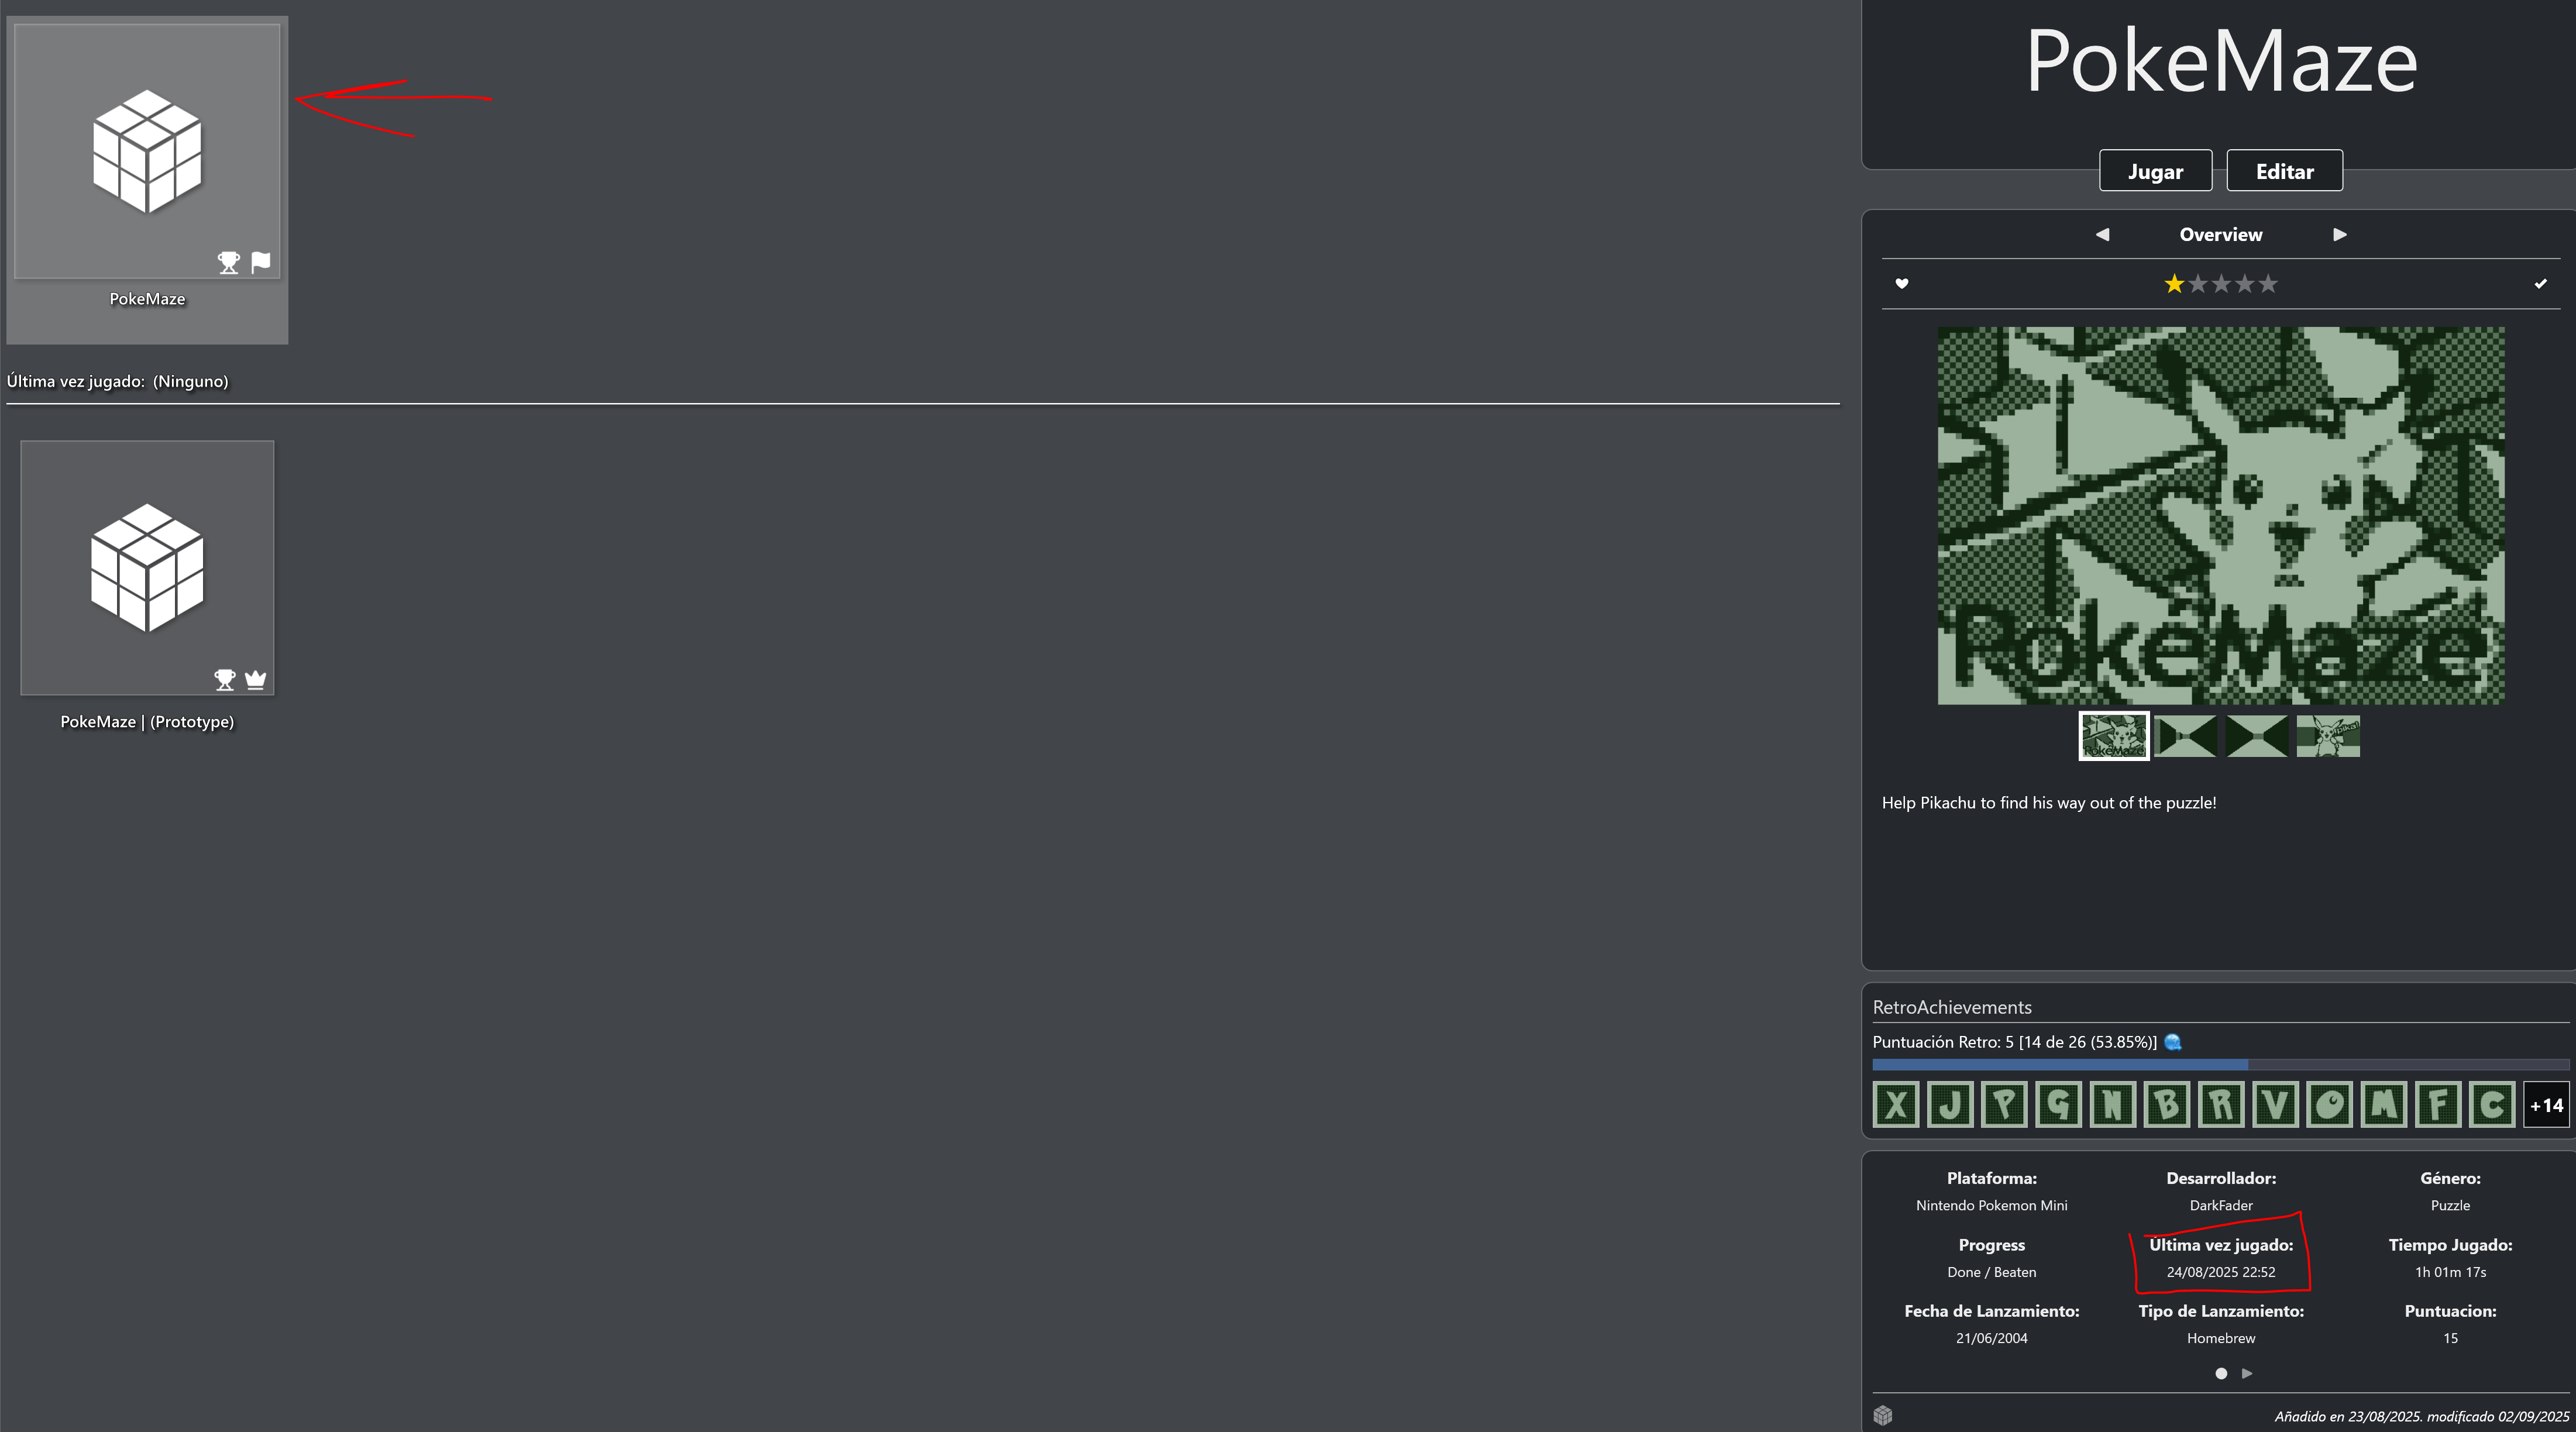The image size is (2576, 1432).
Task: Click trophy icon on PokeMaze Prototype cover
Action: point(225,680)
